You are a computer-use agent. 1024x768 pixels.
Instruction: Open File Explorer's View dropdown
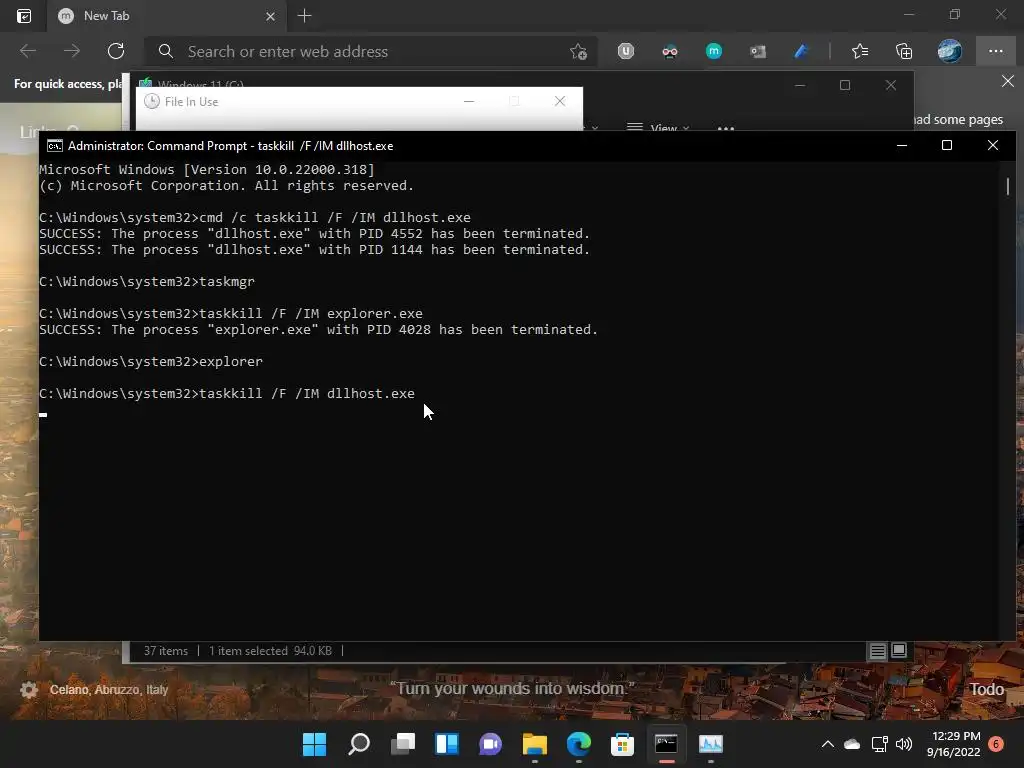tap(658, 127)
